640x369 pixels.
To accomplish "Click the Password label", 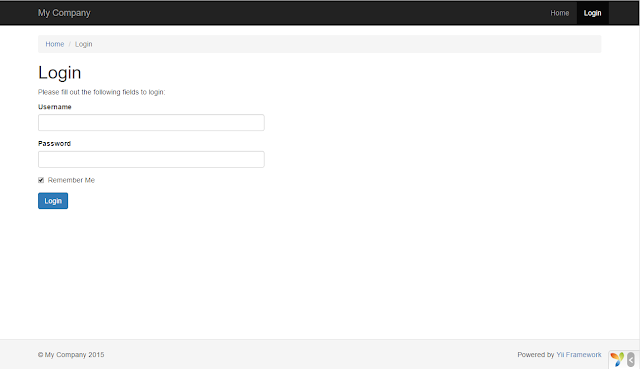I will click(x=54, y=144).
